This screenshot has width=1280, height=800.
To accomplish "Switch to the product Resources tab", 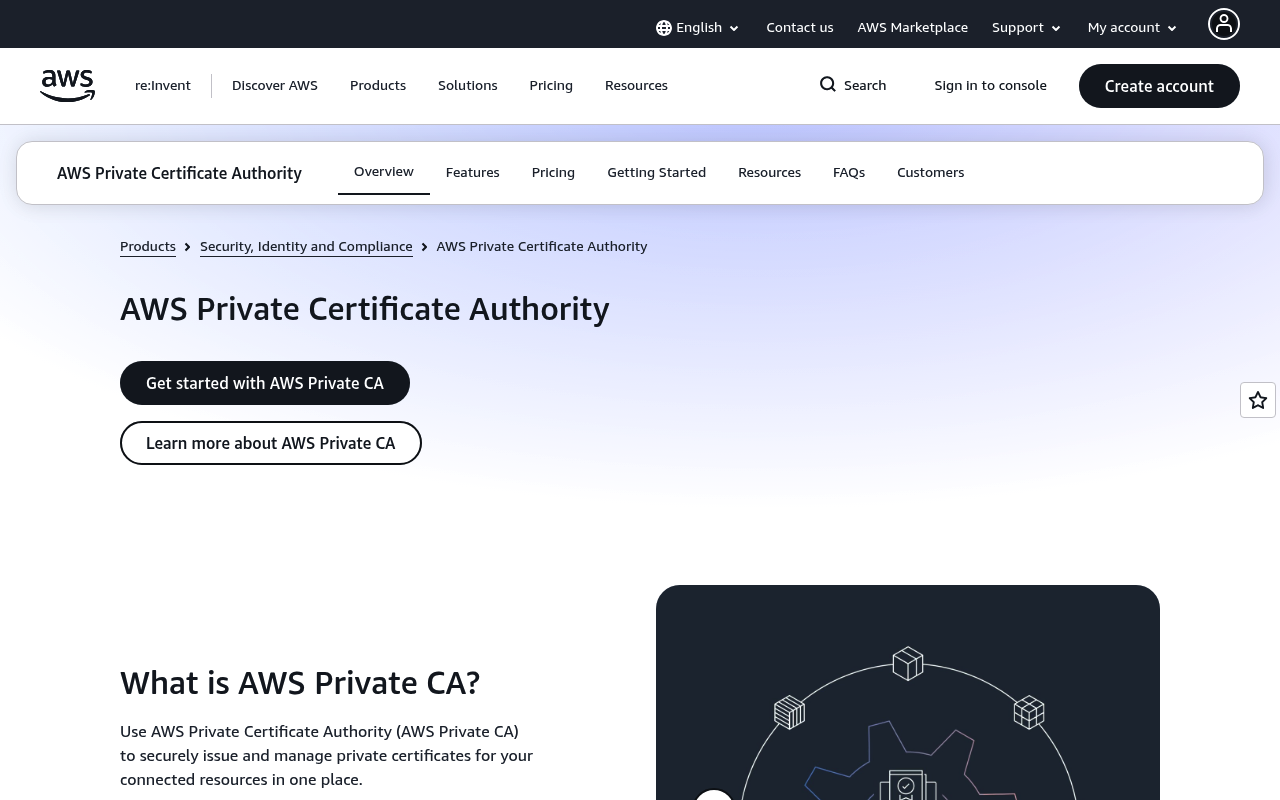I will point(769,173).
